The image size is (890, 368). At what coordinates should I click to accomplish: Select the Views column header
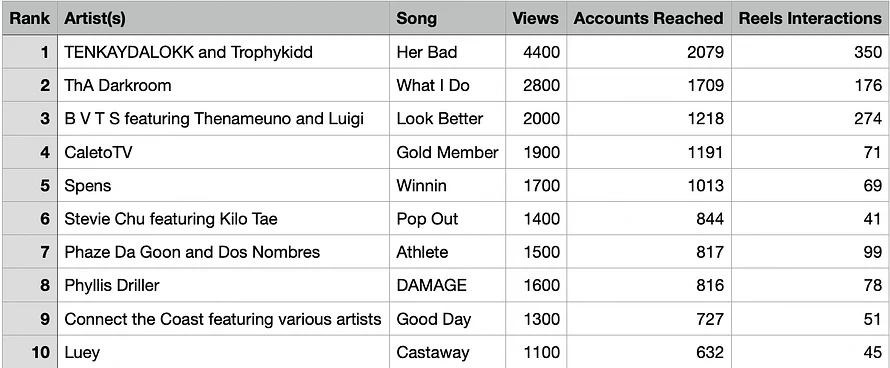coord(536,18)
